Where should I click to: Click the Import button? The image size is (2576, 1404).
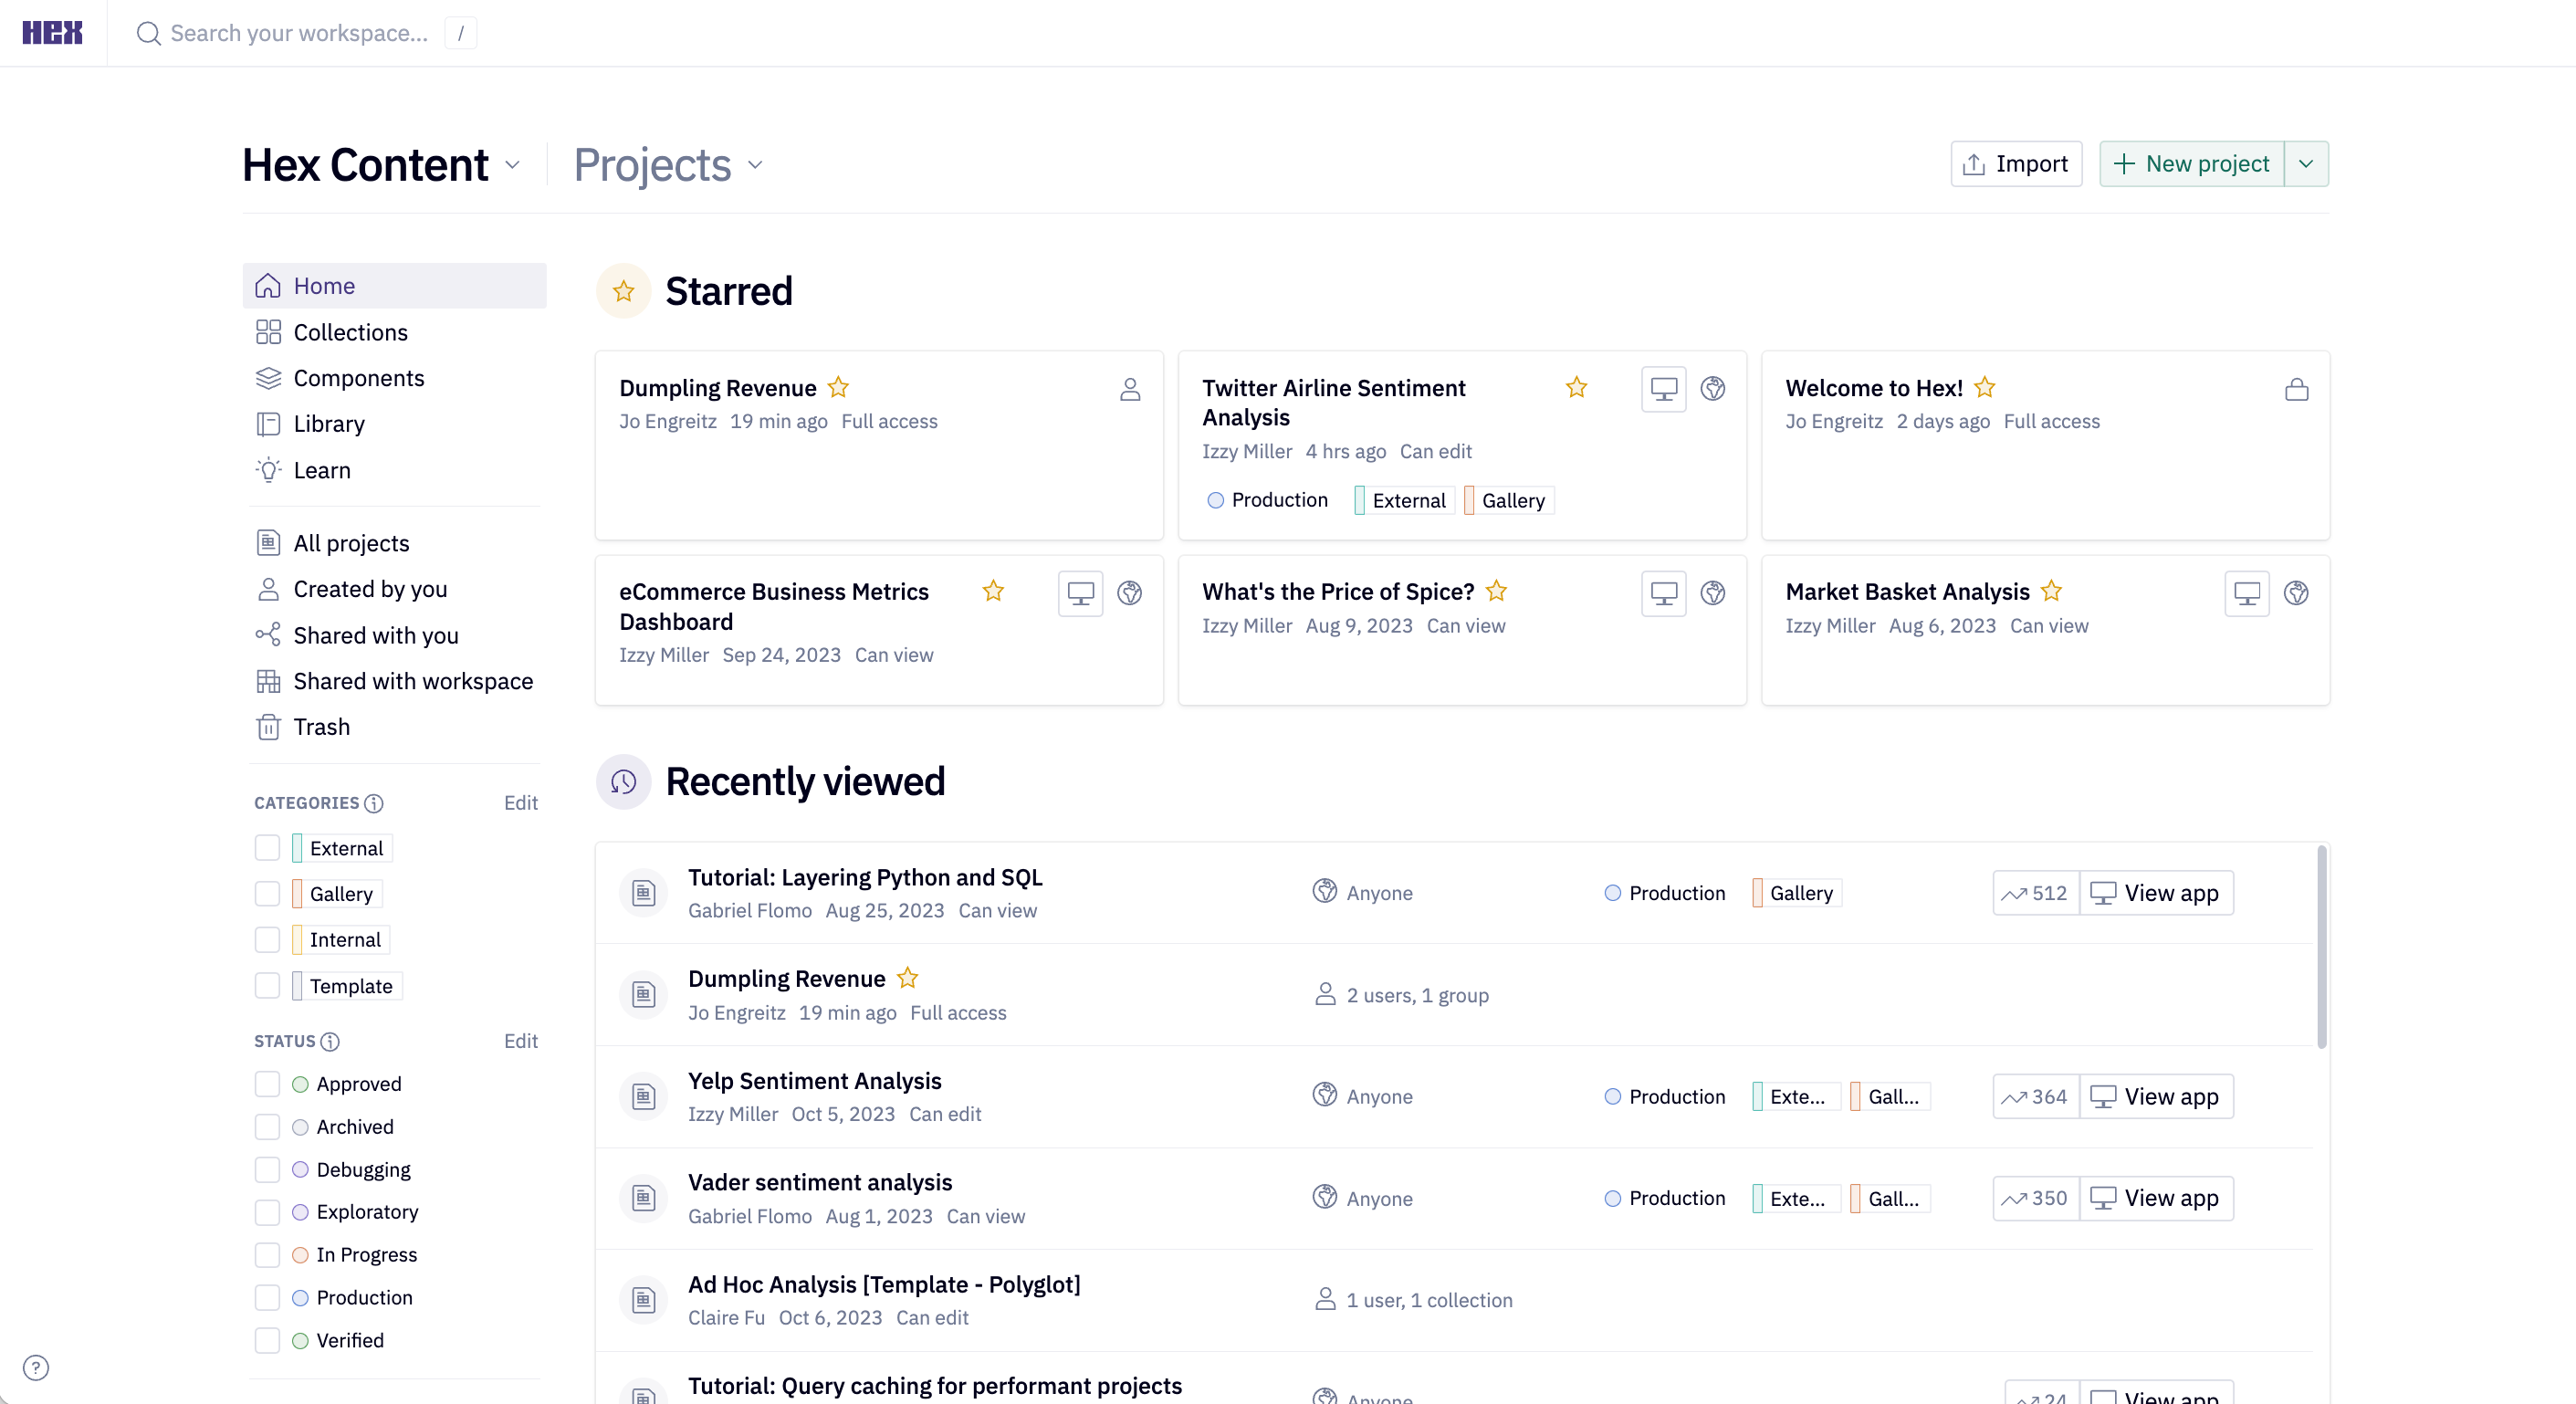(x=2015, y=163)
